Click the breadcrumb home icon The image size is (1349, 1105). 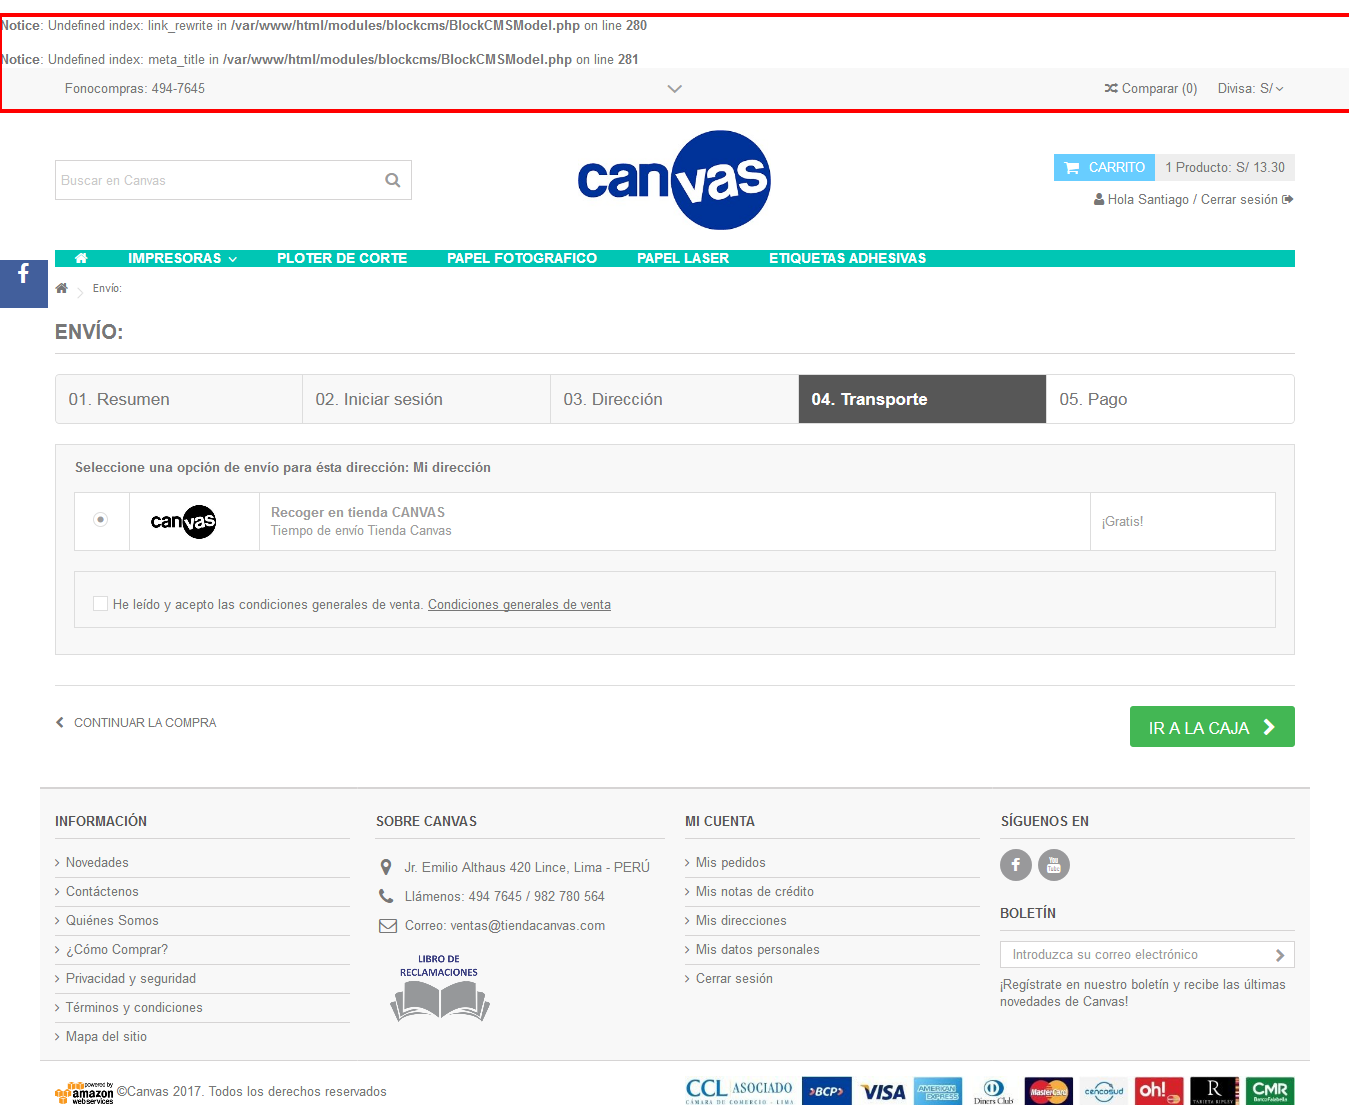pyautogui.click(x=62, y=288)
